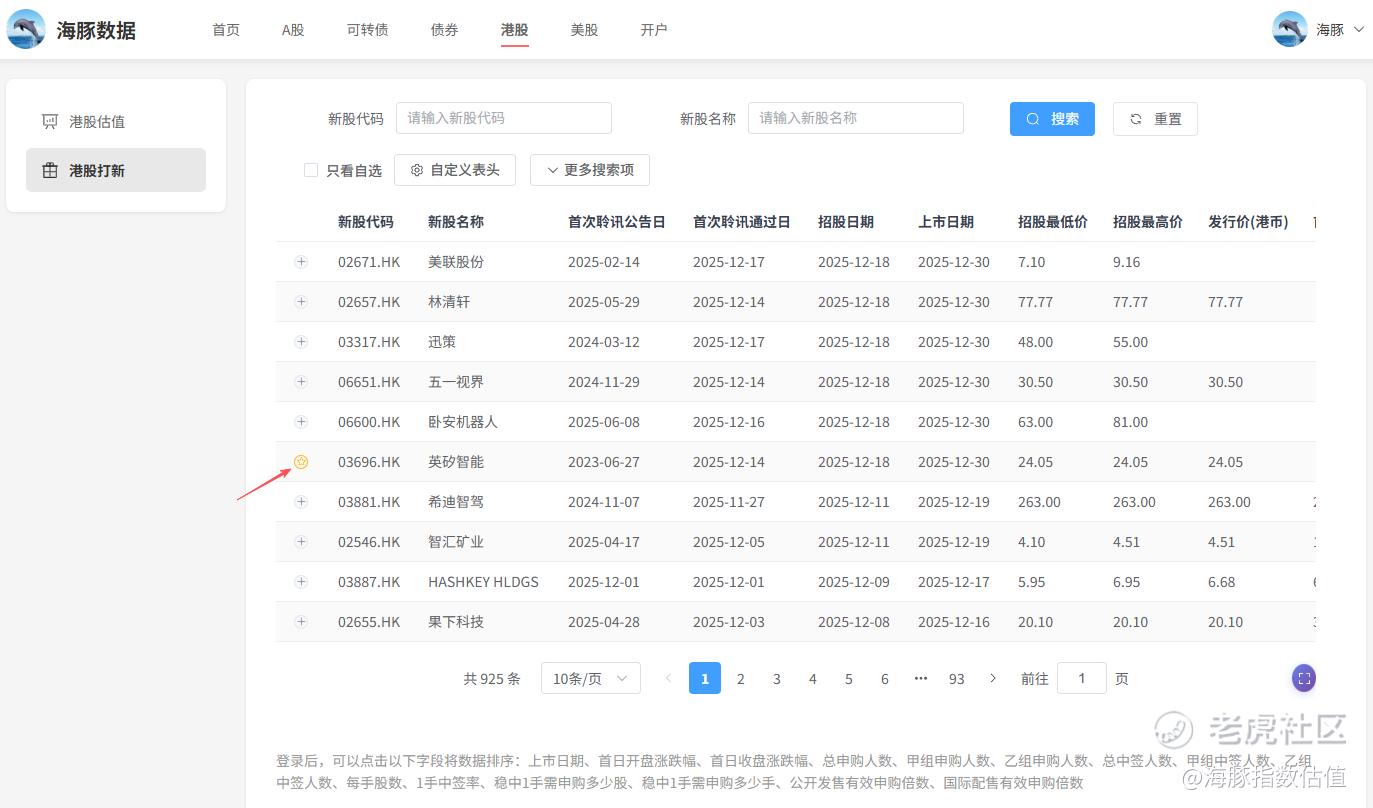Click the star icon beside 03696.HK
Screen dimensions: 1373x808
coord(301,462)
